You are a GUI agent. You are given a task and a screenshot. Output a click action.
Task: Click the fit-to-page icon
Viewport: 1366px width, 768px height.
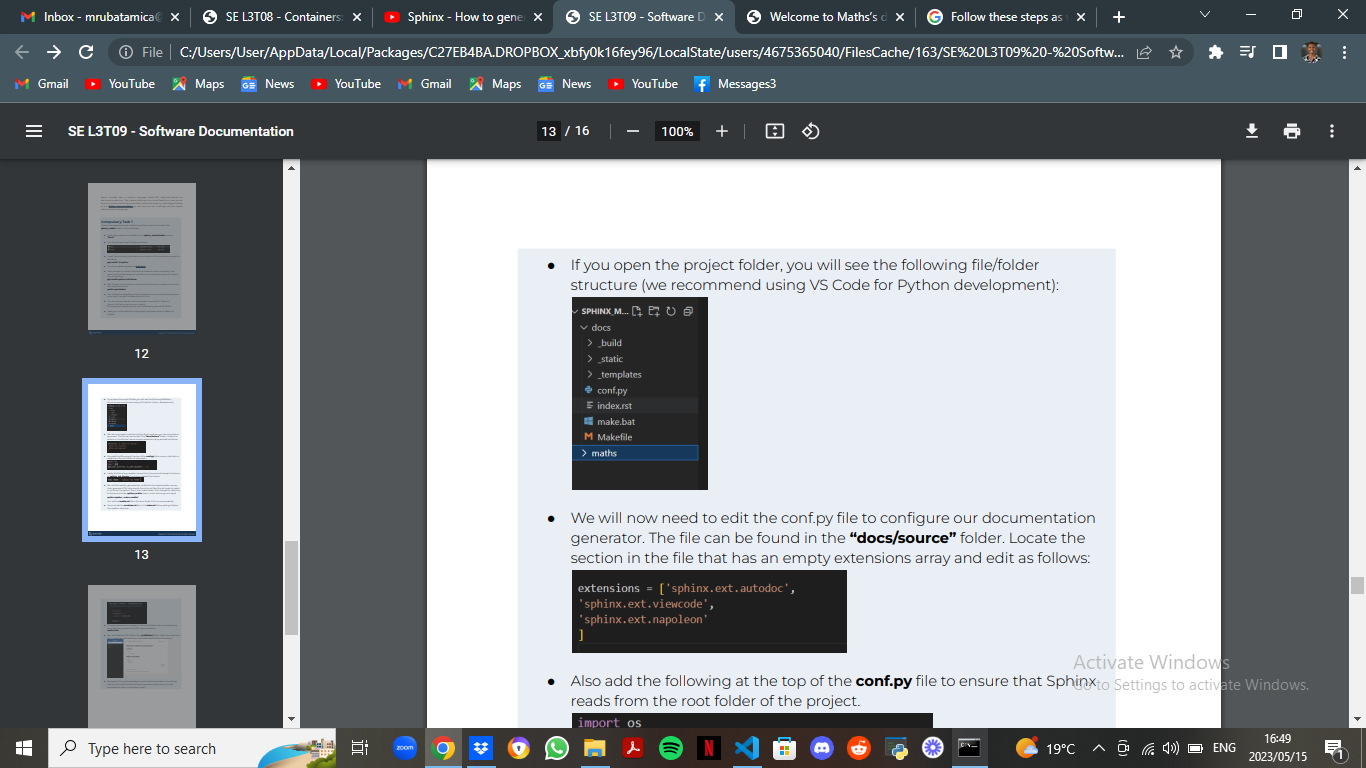(x=774, y=130)
